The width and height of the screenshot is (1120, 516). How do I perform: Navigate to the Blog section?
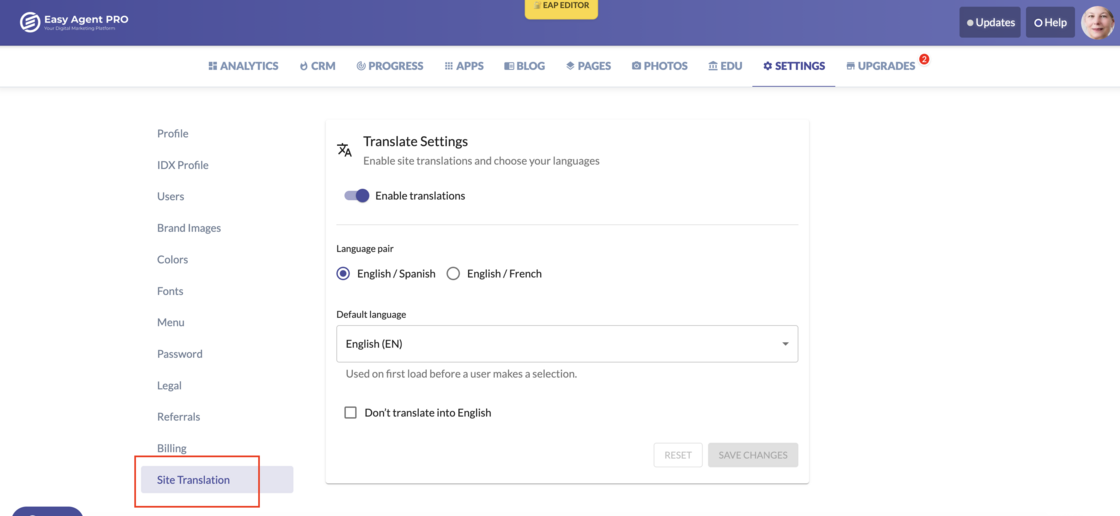point(525,66)
